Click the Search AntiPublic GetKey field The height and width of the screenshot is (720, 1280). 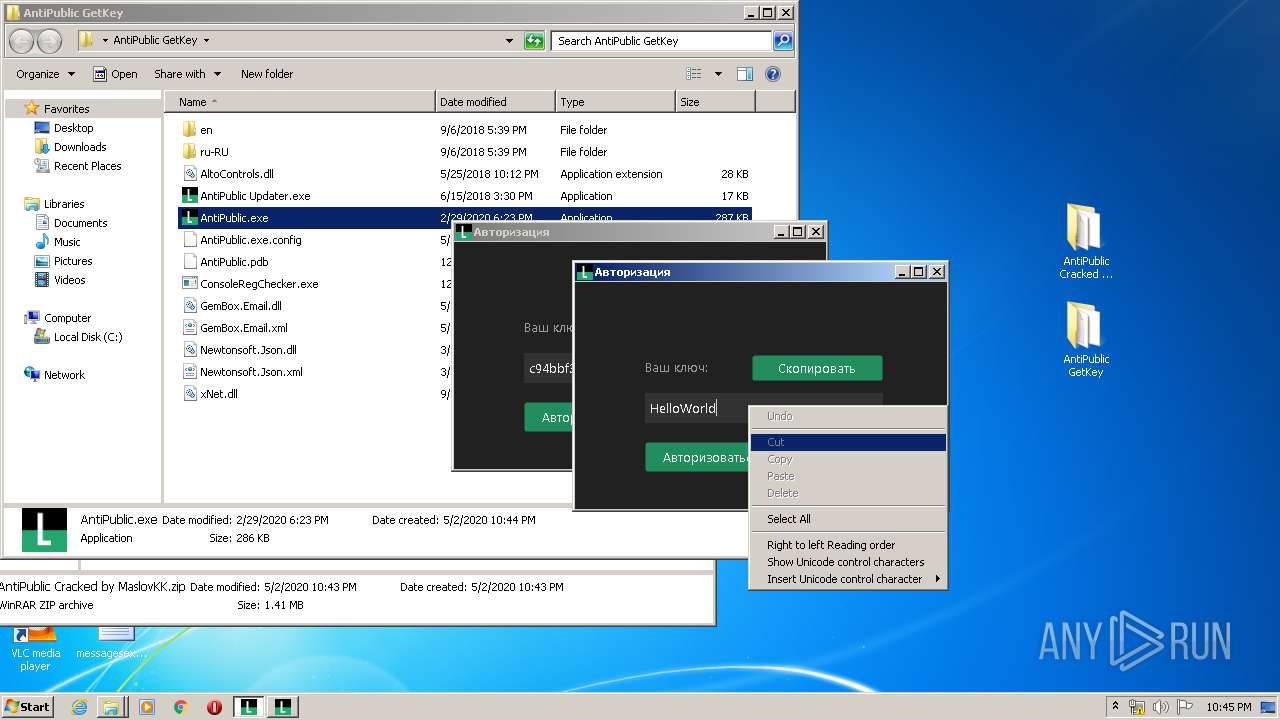pyautogui.click(x=661, y=41)
